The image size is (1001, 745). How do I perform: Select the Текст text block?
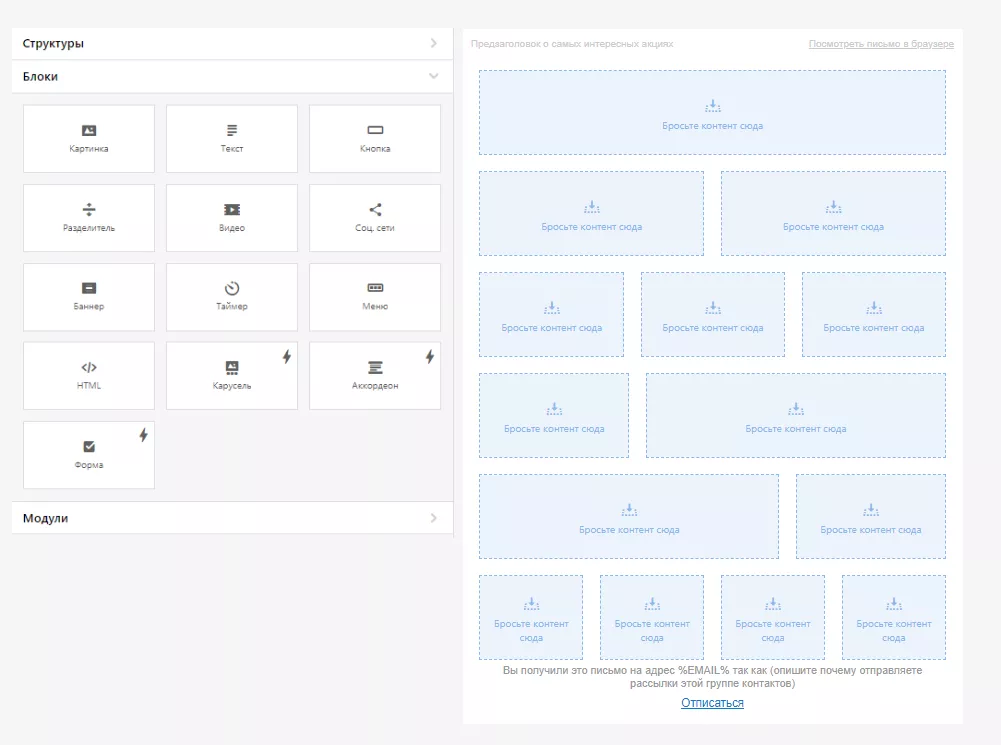click(x=232, y=139)
